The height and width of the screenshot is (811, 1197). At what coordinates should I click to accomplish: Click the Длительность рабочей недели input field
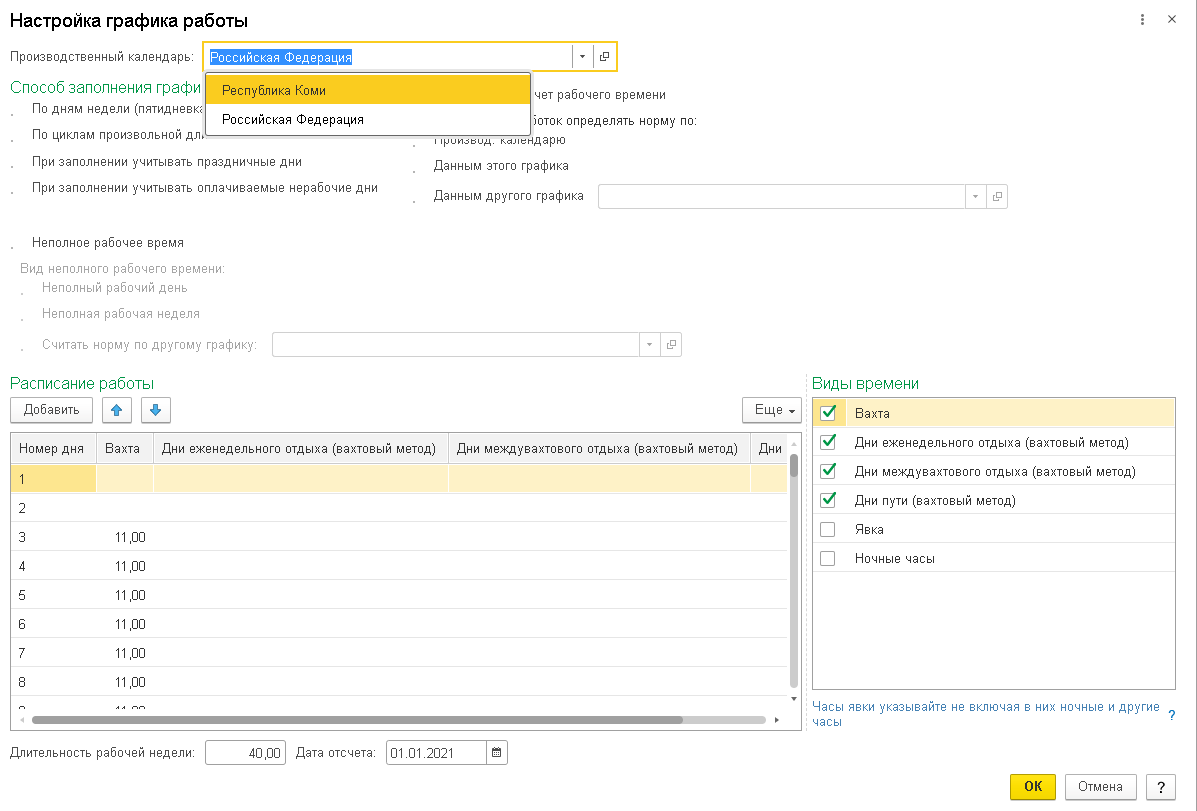click(246, 753)
